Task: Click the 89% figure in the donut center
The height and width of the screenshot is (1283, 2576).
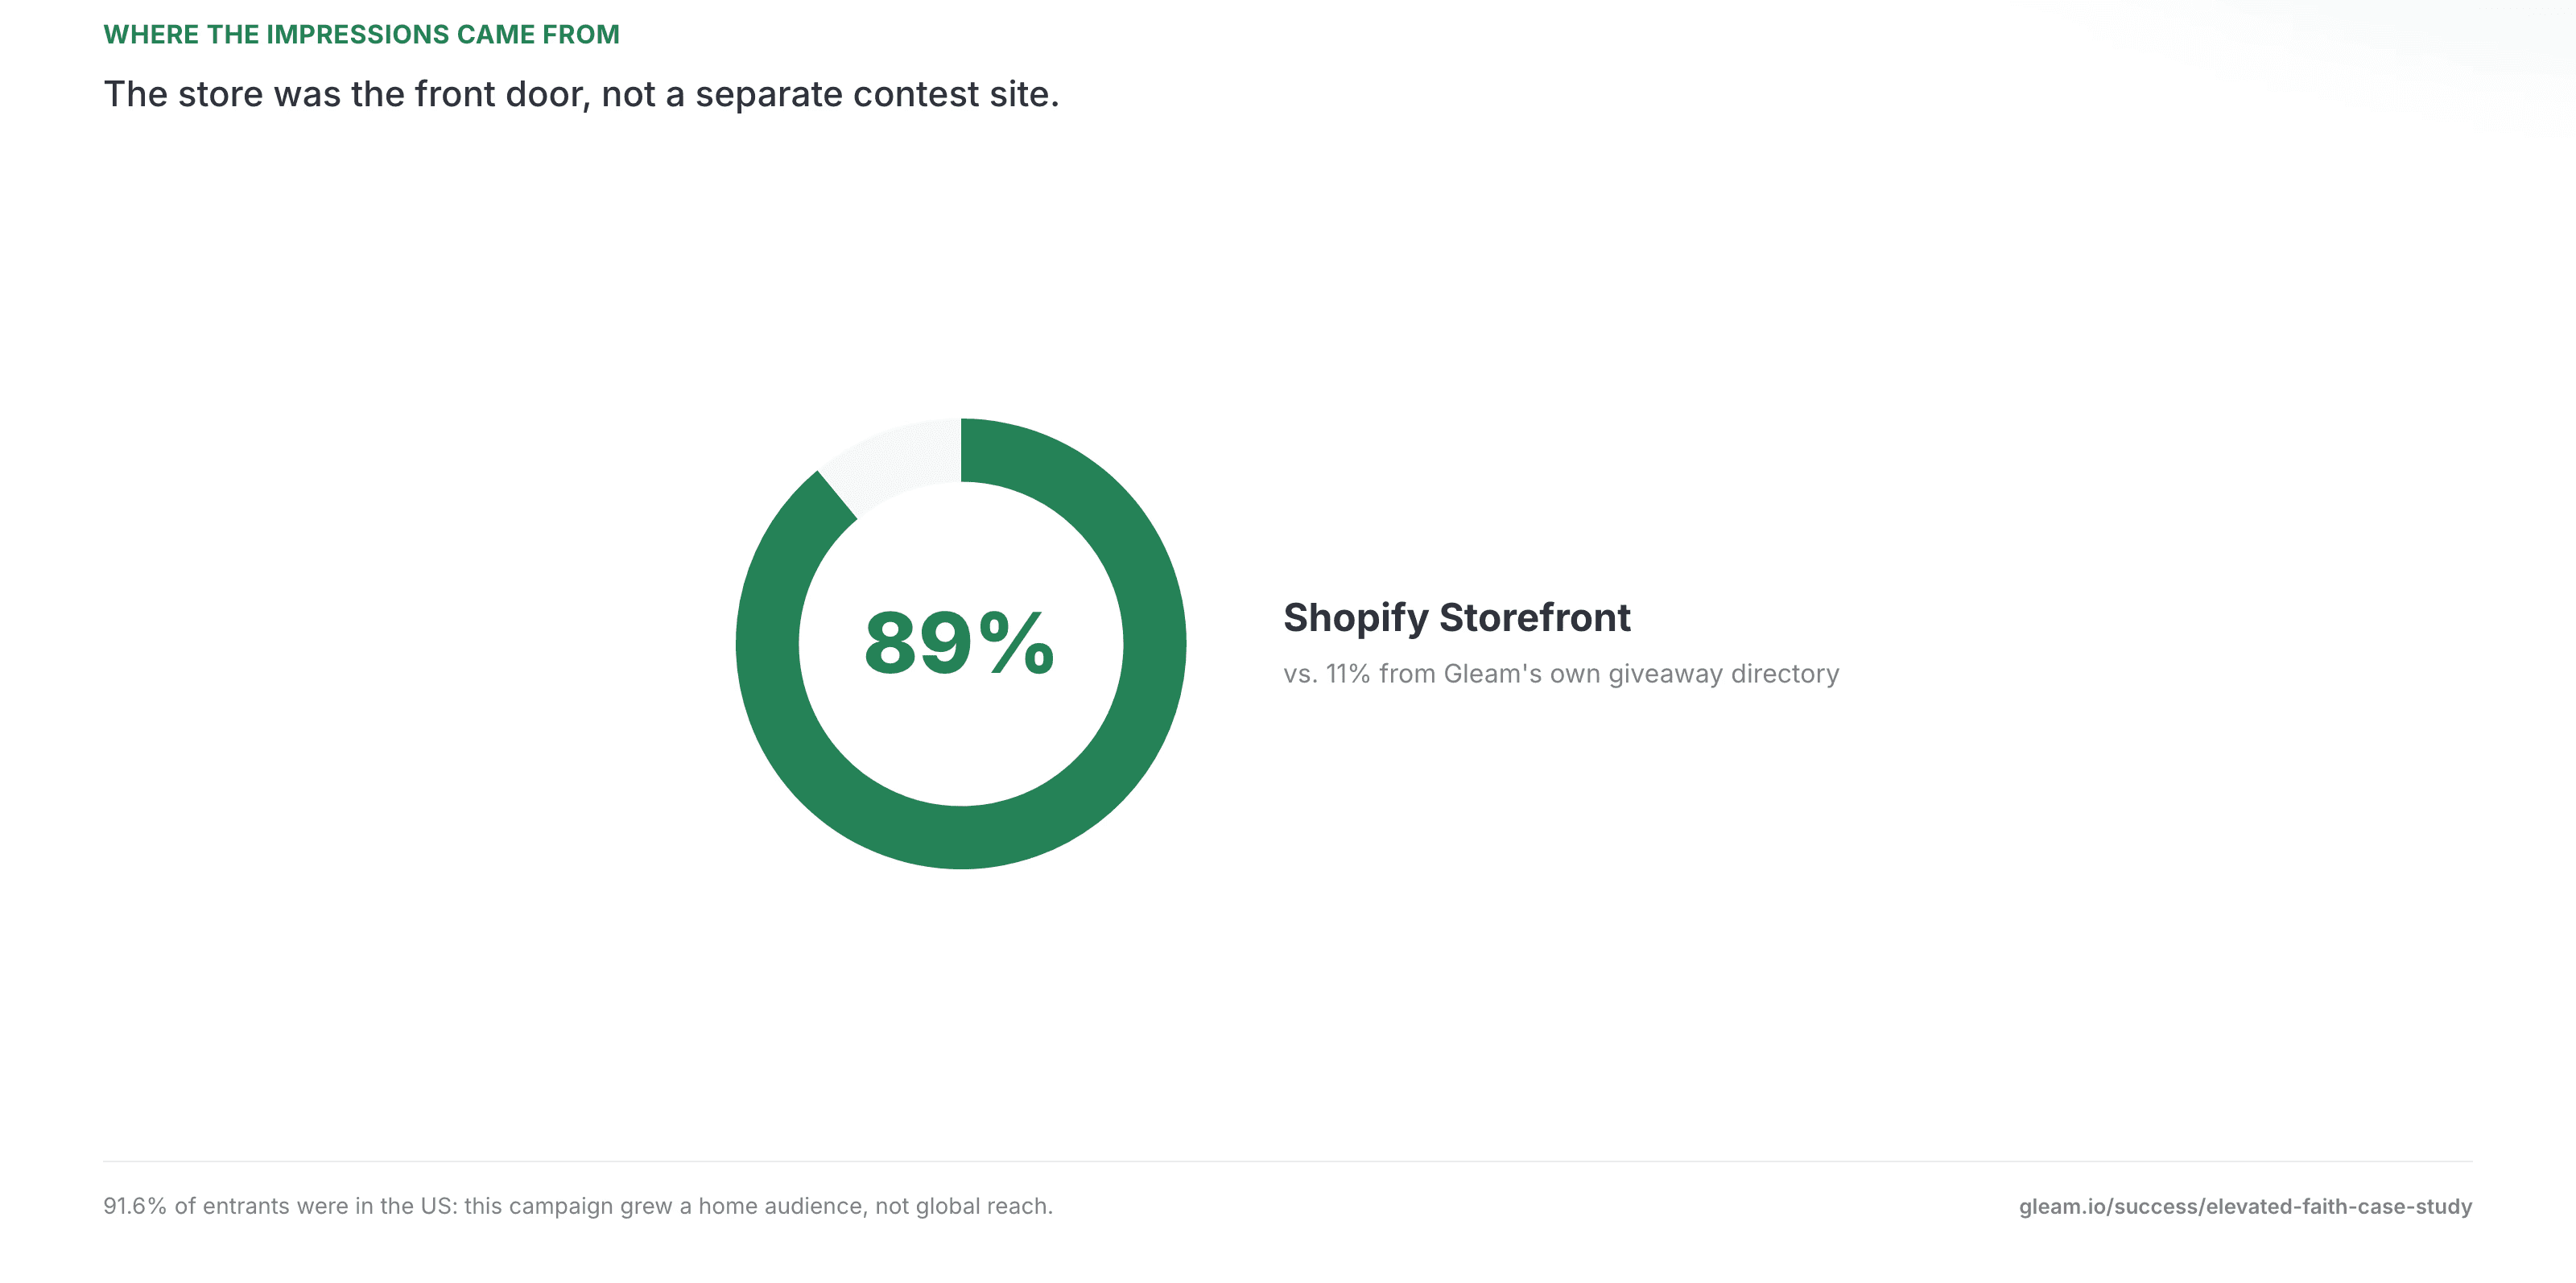Action: [x=959, y=643]
